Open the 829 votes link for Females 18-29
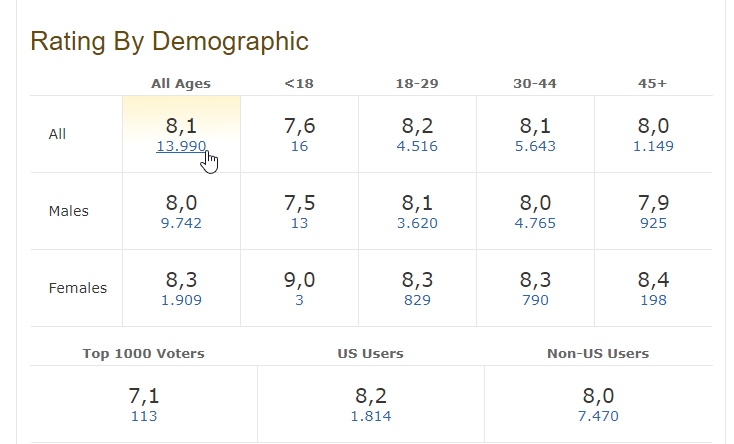 pos(417,300)
